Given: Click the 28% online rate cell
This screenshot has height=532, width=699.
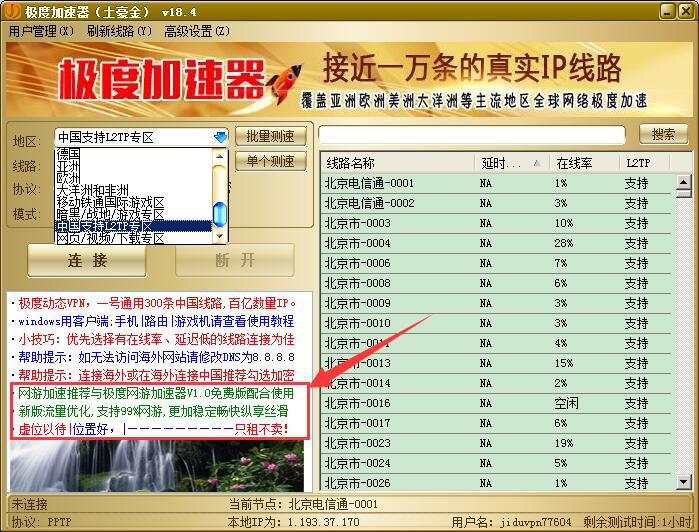Looking at the screenshot, I should 563,243.
